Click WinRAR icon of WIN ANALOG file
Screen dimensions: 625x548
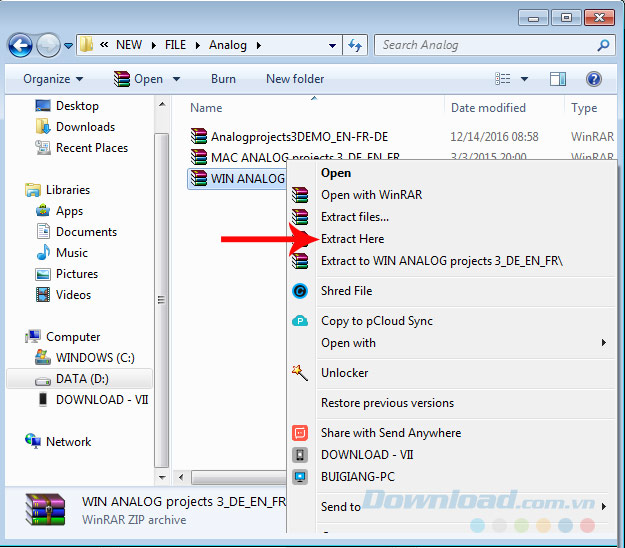pos(199,178)
